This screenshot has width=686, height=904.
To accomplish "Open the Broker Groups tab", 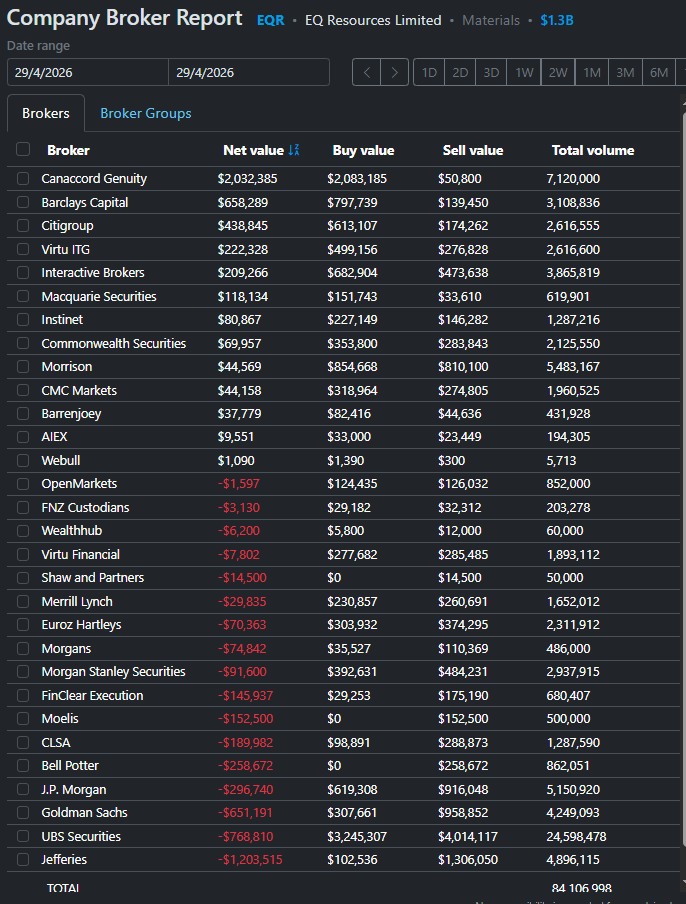I will (146, 114).
